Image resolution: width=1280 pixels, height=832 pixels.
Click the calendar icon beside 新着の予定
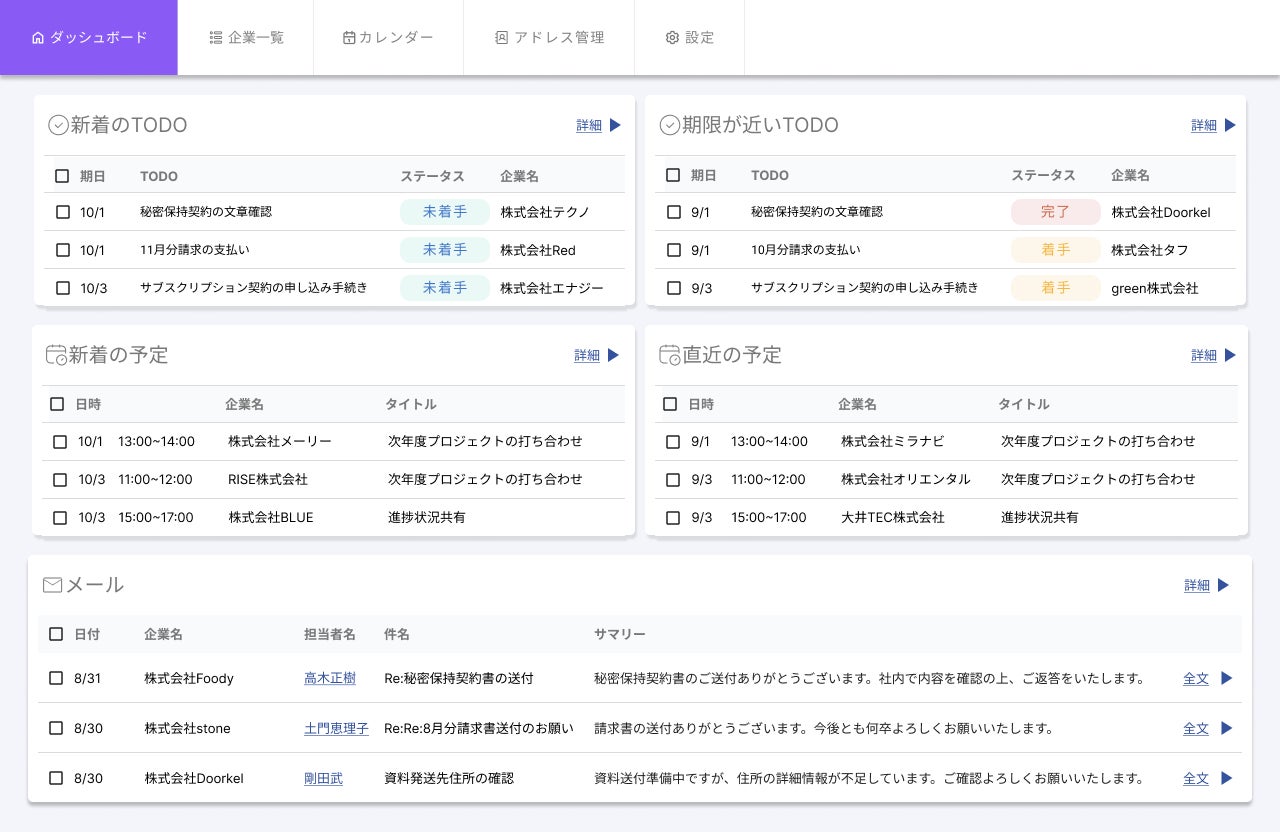coord(56,355)
